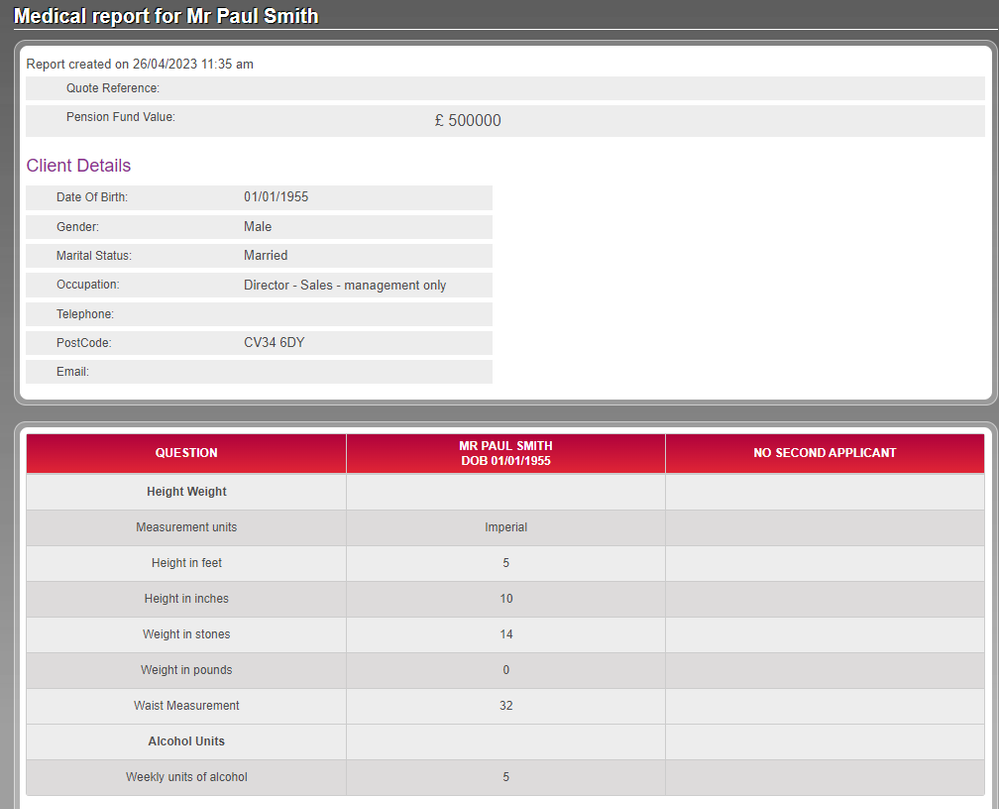Click the 'CV34 6DY' postcode value
Screen dimensions: 999x809
pyautogui.click(x=274, y=343)
